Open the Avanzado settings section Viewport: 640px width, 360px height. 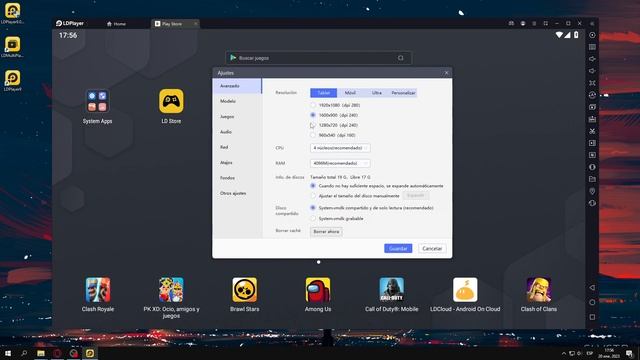pyautogui.click(x=237, y=86)
